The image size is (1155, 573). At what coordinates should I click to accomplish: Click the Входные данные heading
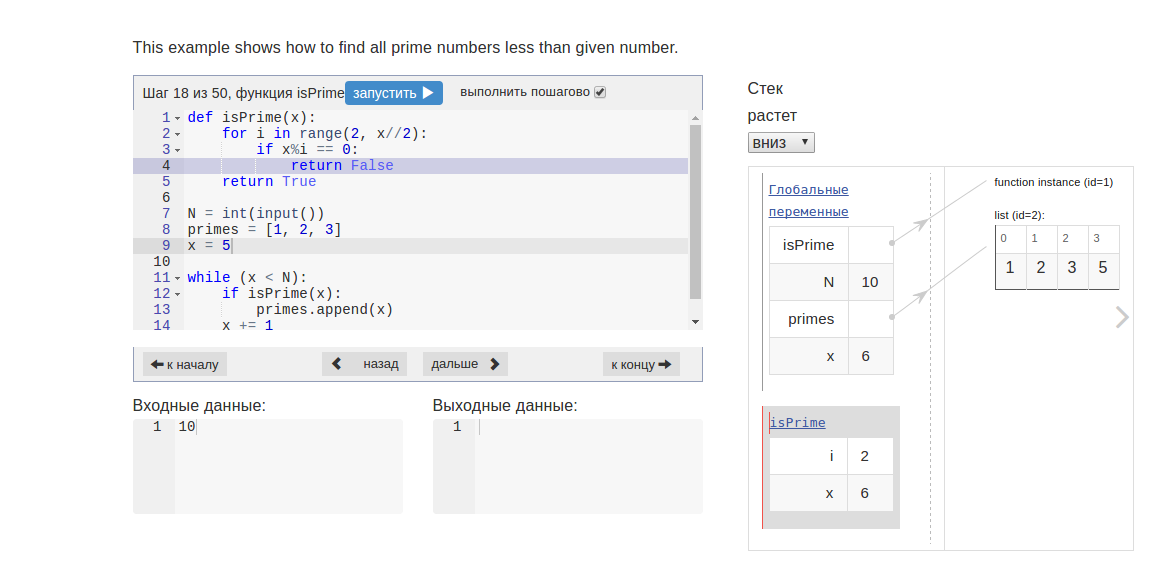pos(199,406)
